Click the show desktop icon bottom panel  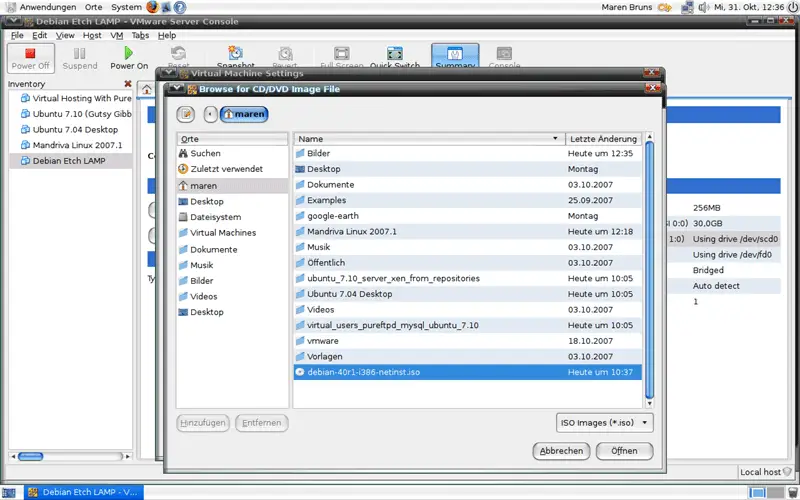pyautogui.click(x=9, y=493)
